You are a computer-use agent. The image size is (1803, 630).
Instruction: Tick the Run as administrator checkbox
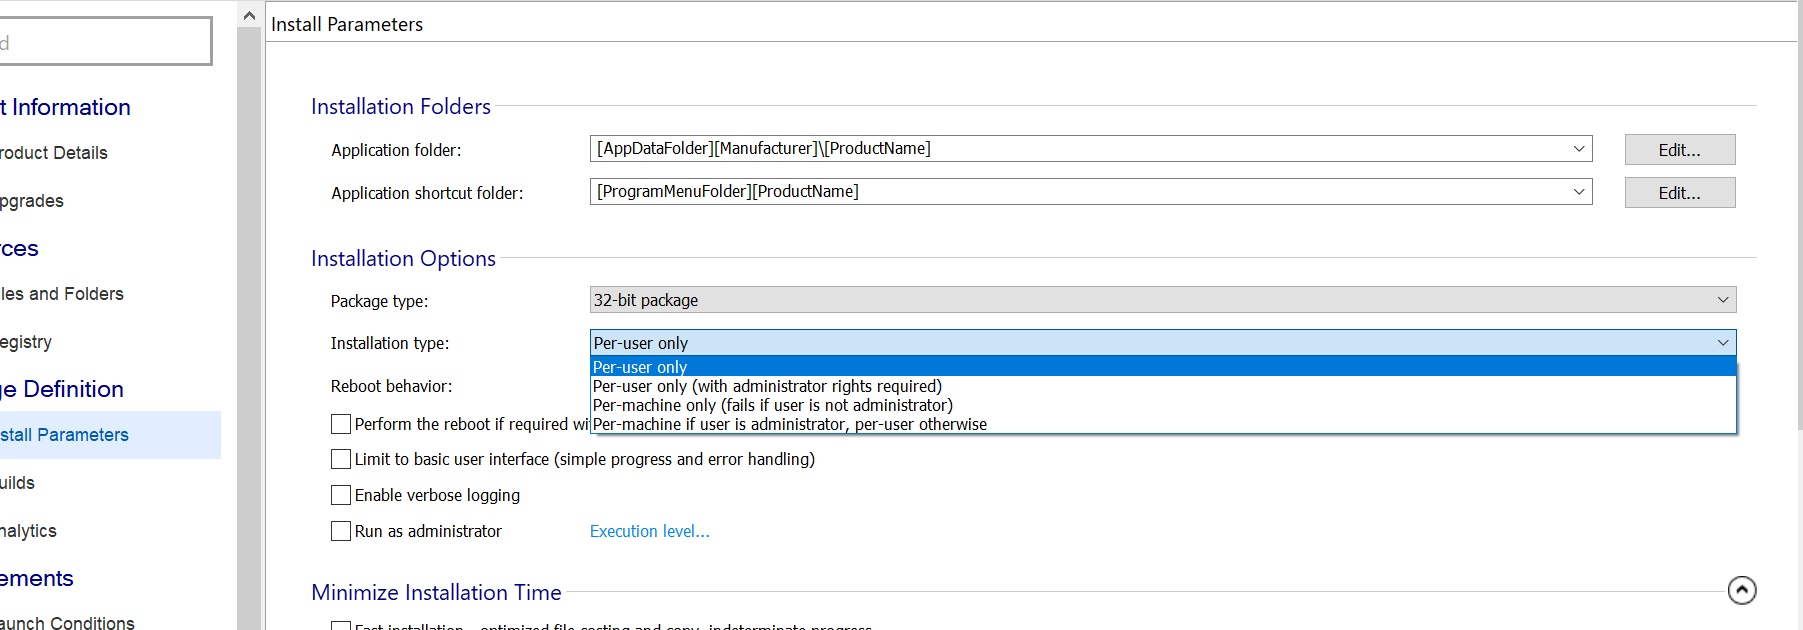[341, 531]
